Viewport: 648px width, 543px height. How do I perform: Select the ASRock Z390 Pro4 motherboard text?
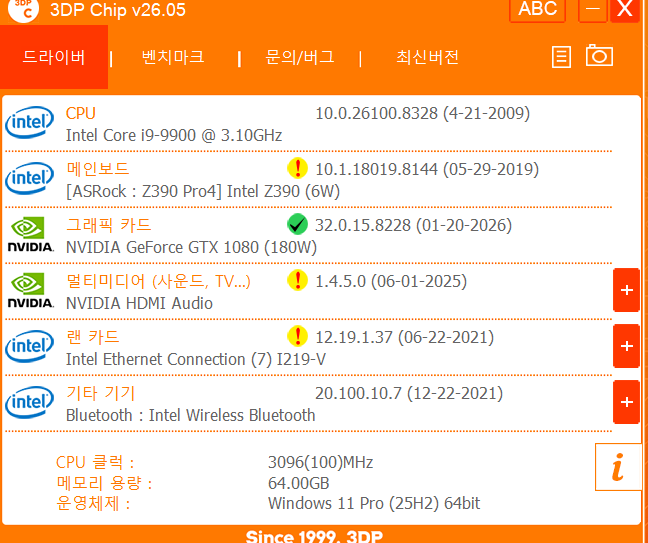(x=203, y=191)
